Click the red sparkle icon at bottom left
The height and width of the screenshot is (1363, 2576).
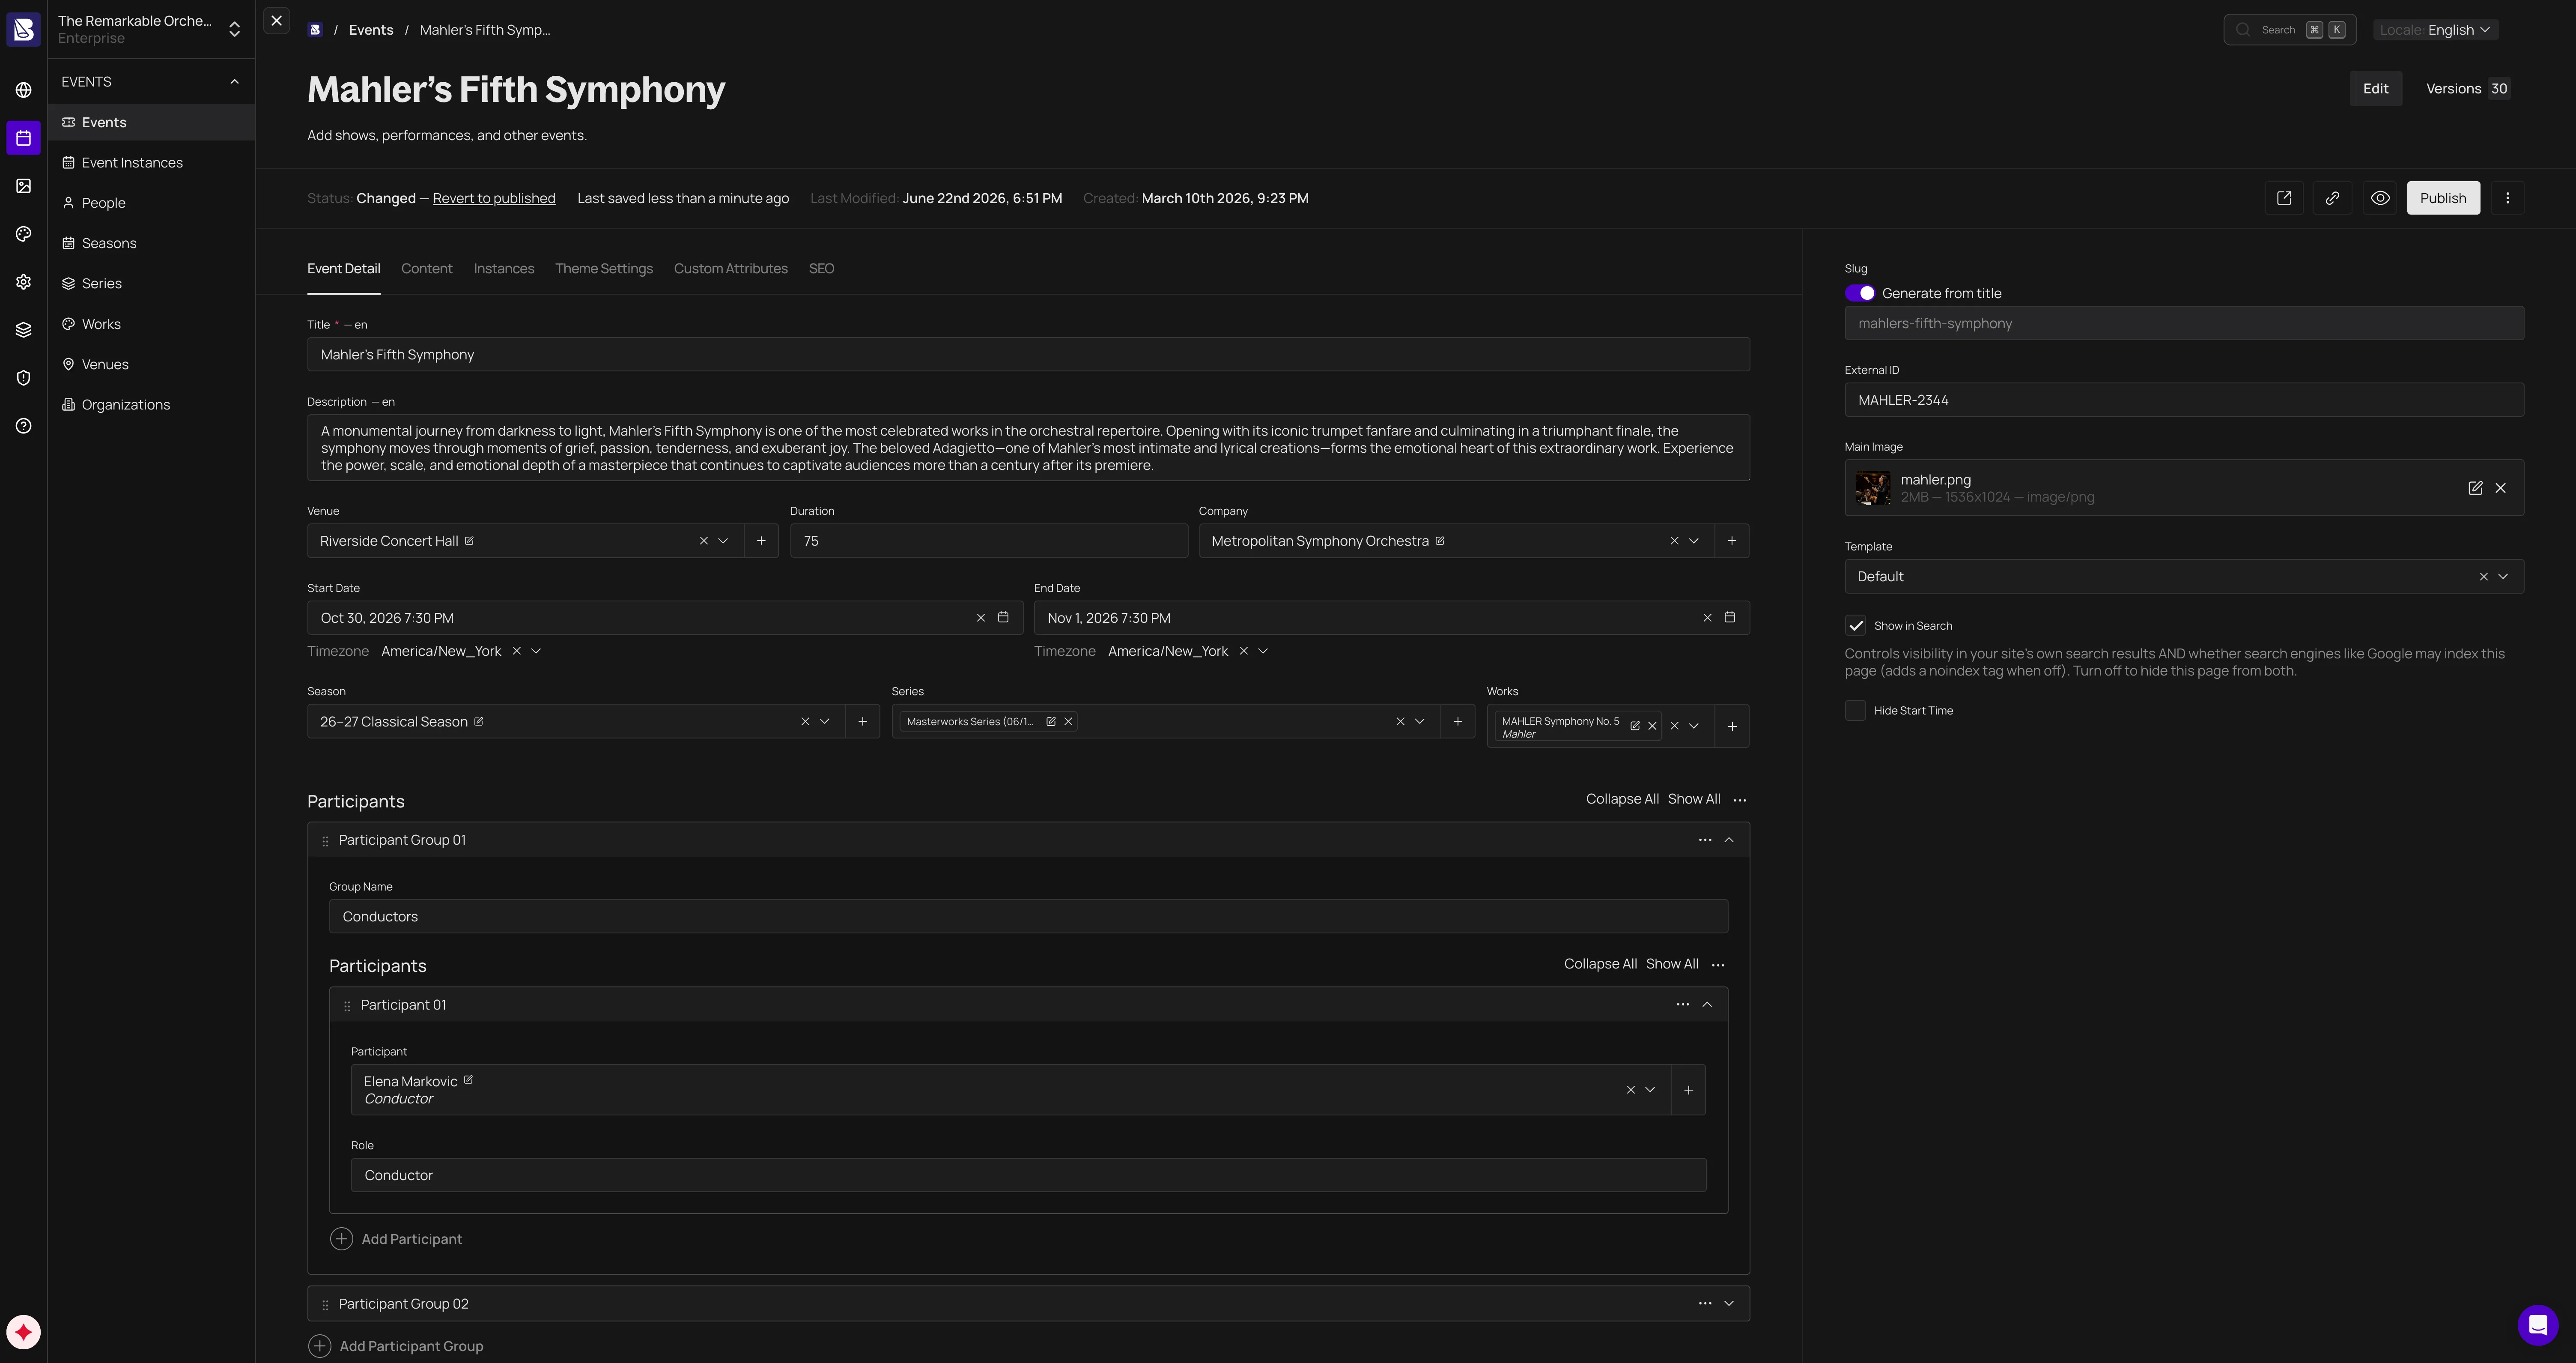23,1332
